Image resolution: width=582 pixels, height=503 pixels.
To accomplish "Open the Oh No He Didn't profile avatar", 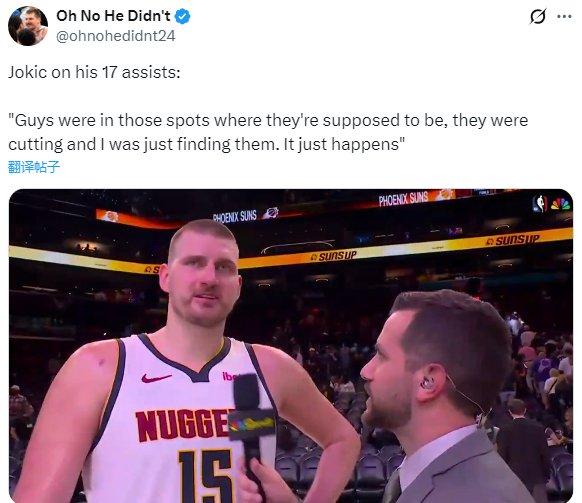I will click(28, 26).
